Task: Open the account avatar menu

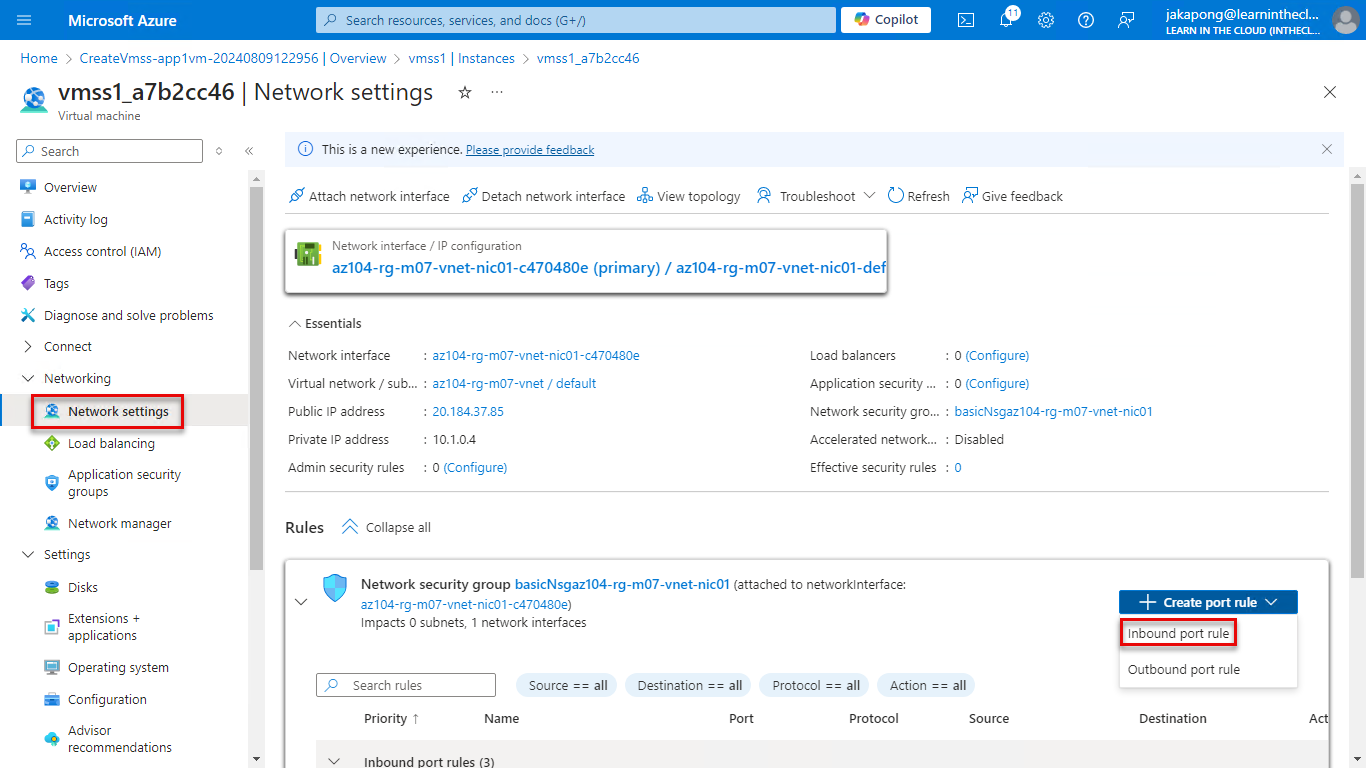Action: 1345,20
